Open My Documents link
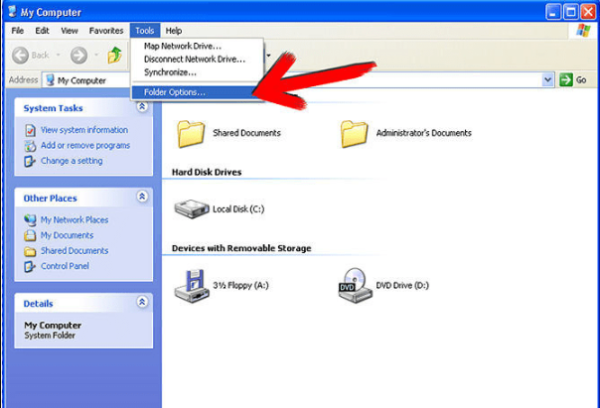This screenshot has width=600, height=408. coord(67,235)
